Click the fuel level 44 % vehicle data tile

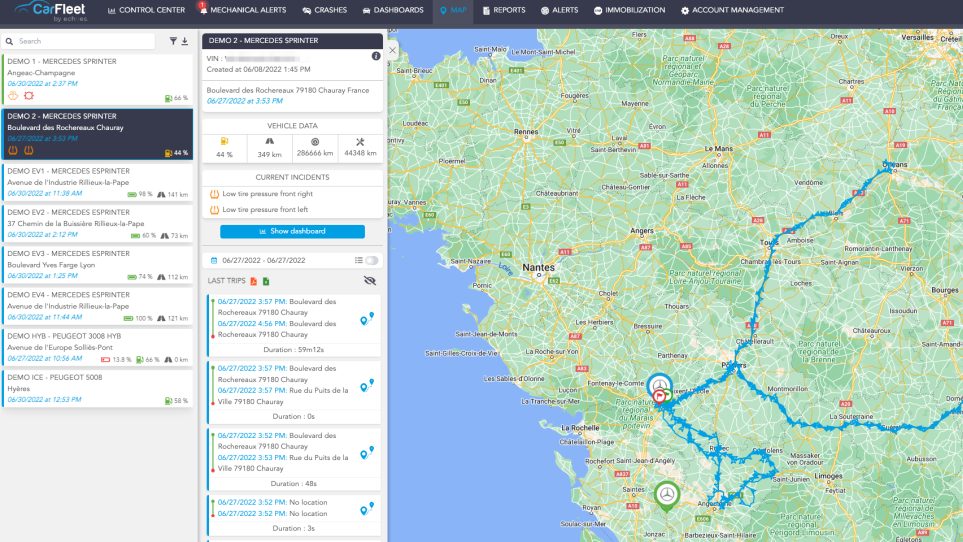[224, 147]
